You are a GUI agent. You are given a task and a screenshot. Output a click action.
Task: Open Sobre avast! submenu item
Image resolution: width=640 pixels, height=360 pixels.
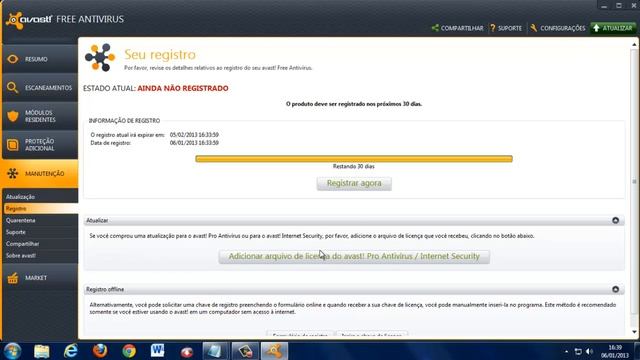coord(20,256)
